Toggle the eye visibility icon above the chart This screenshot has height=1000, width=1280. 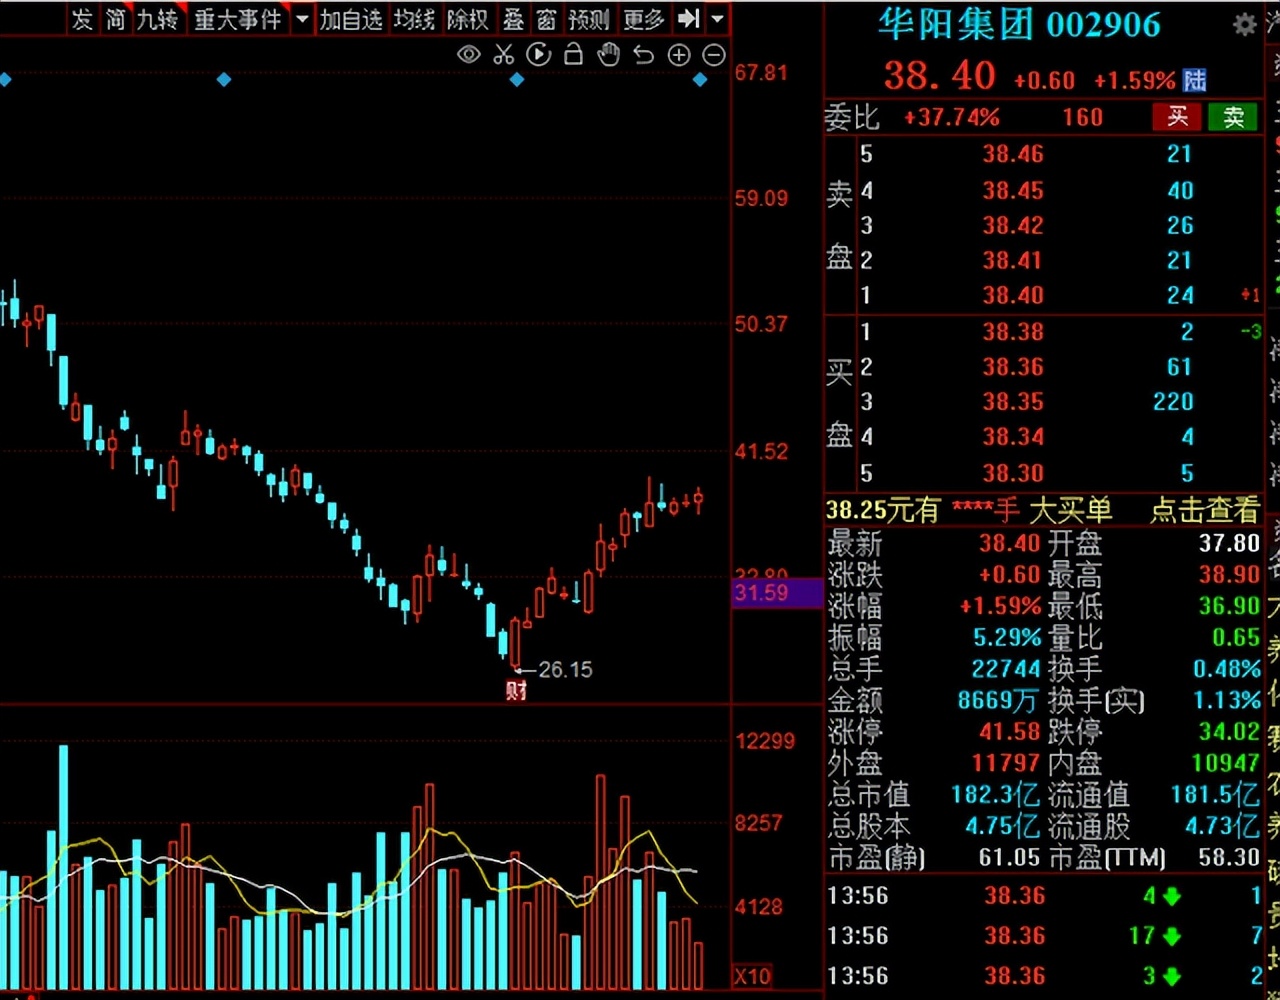pos(468,55)
